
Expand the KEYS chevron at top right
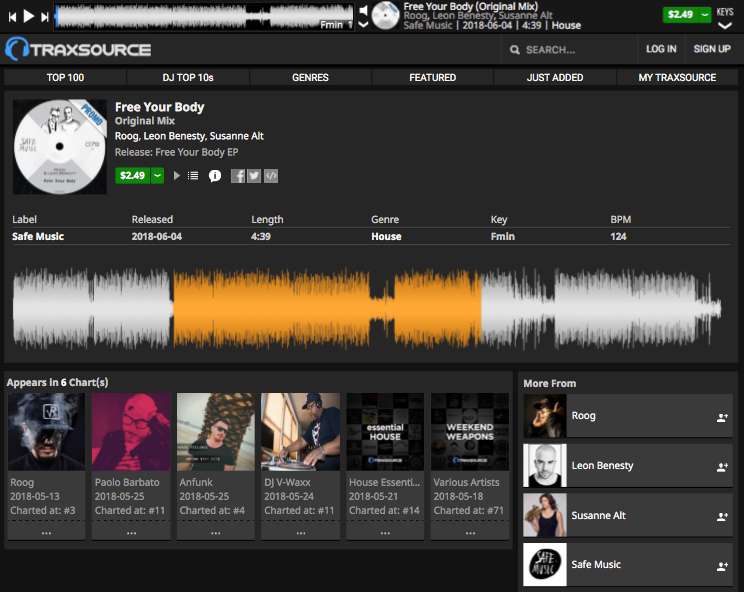pyautogui.click(x=725, y=26)
